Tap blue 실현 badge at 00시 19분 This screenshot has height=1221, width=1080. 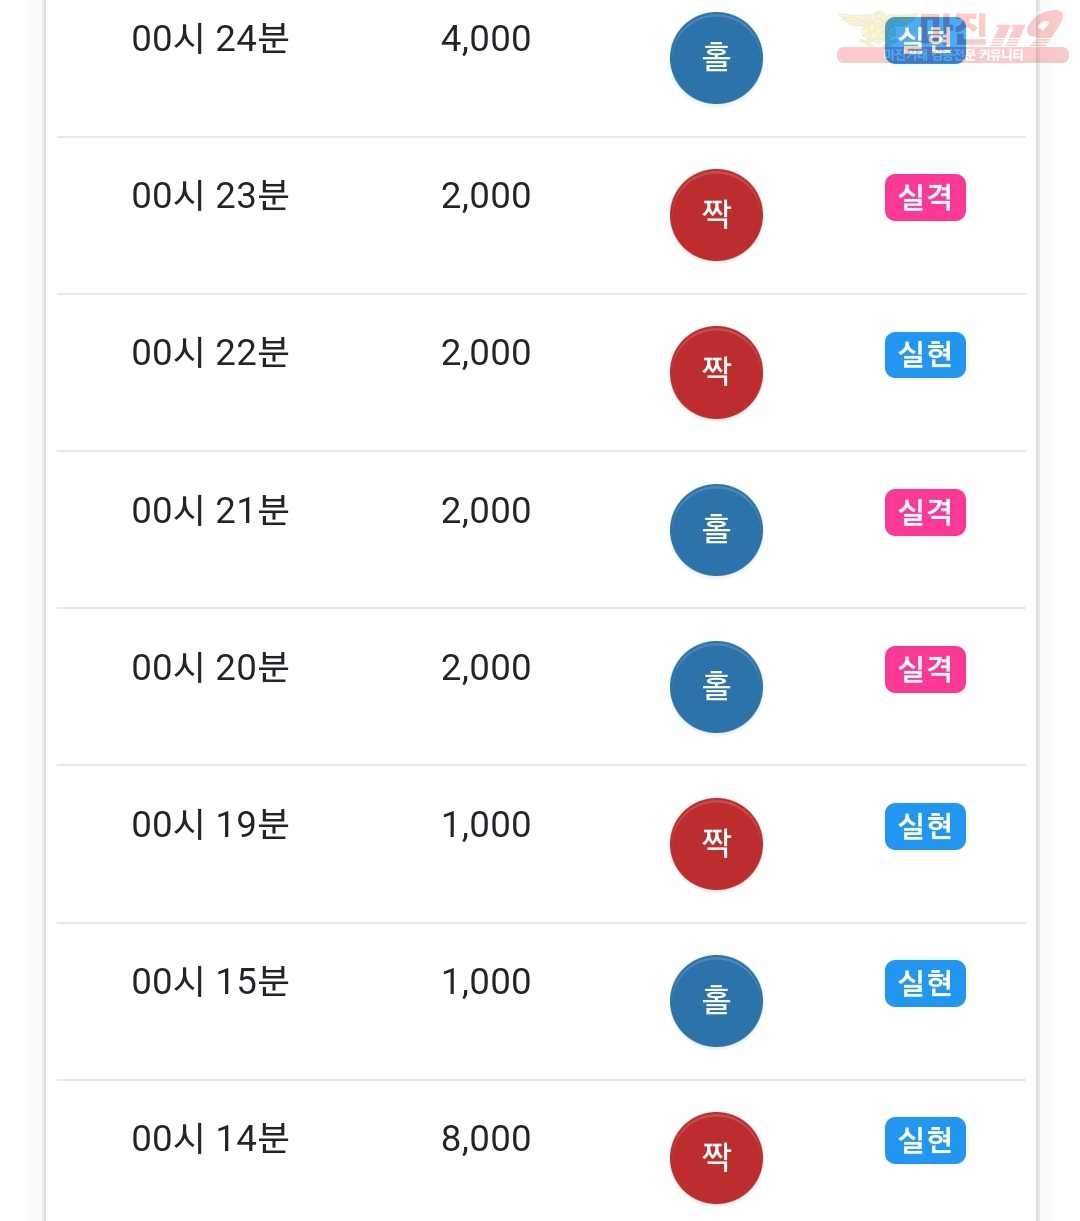[x=925, y=826]
